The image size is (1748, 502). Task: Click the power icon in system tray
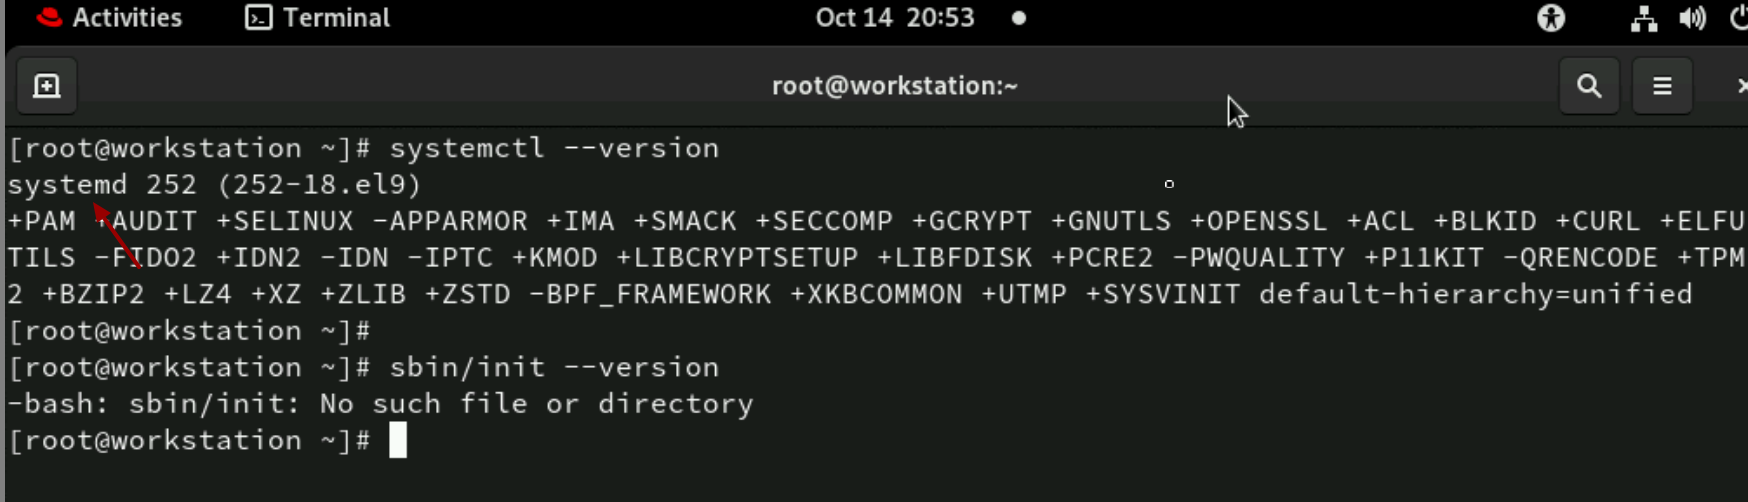1739,18
